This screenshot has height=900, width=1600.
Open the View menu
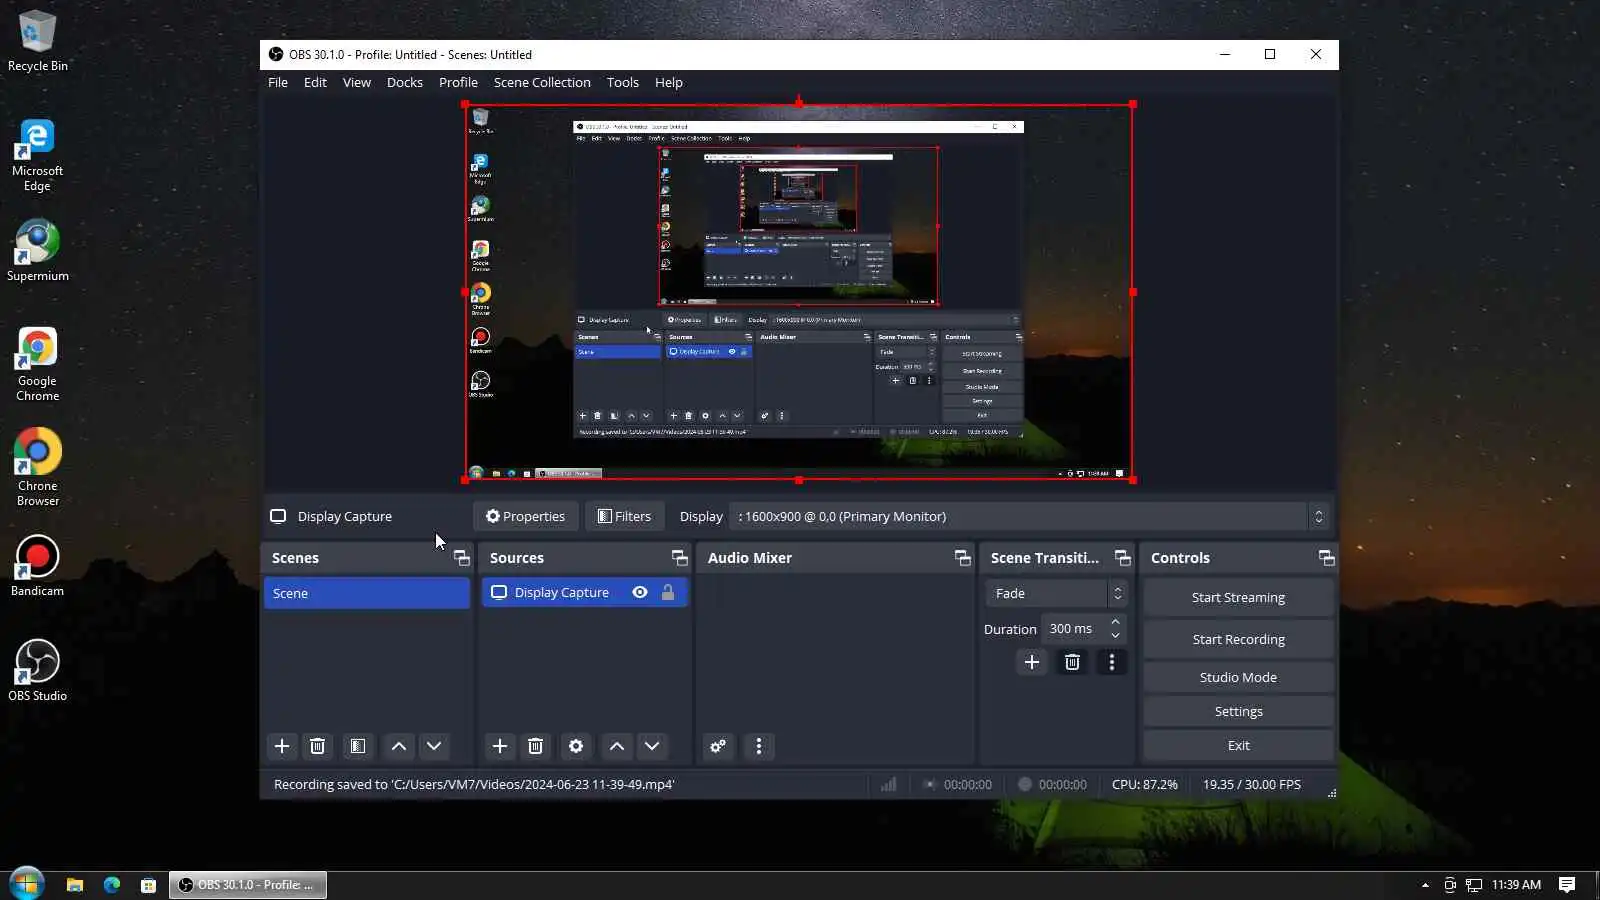357,82
